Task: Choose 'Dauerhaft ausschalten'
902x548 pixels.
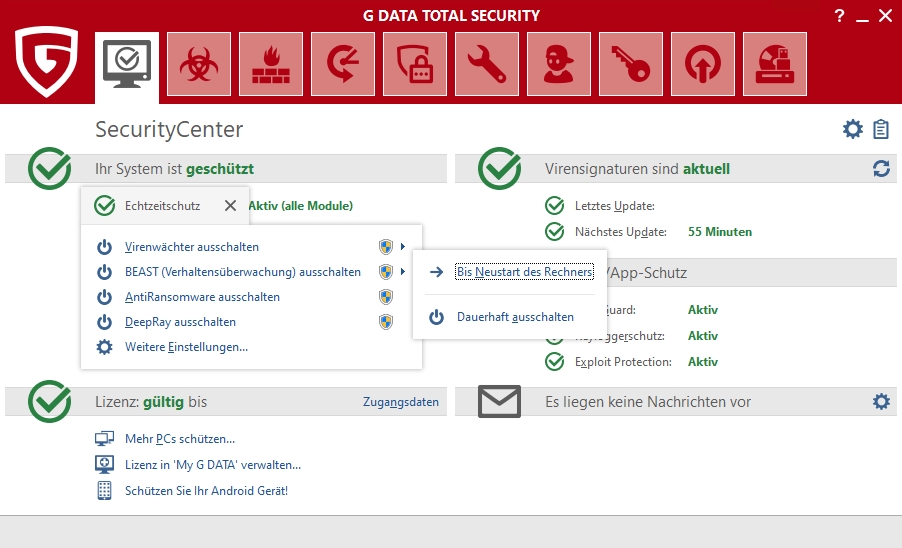Action: (515, 317)
